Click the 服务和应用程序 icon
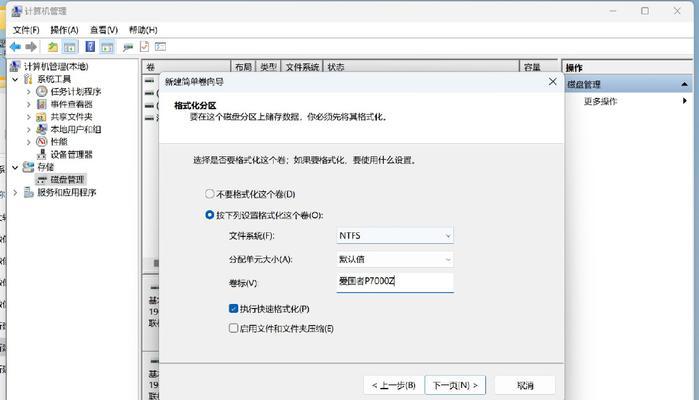This screenshot has width=699, height=400. [29, 192]
